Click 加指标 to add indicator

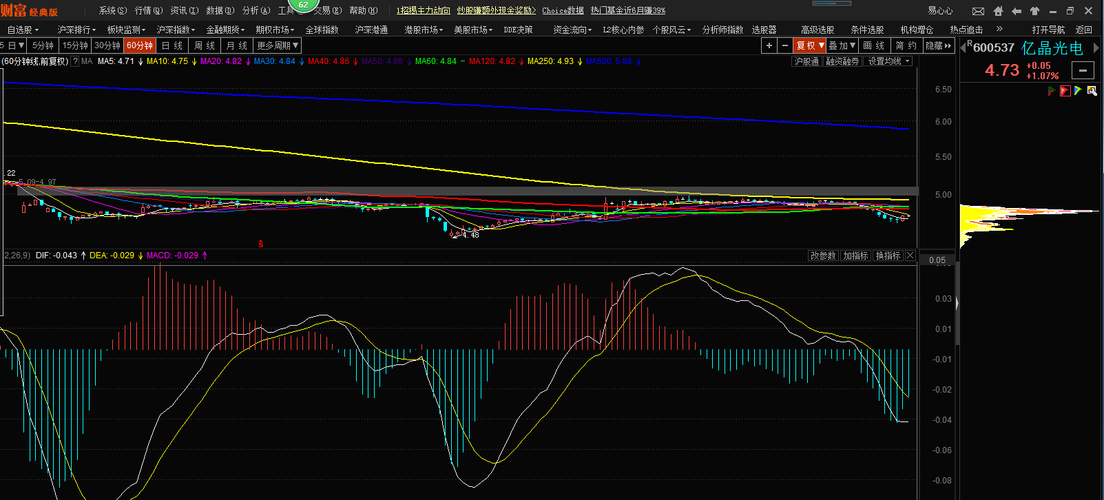pos(856,256)
